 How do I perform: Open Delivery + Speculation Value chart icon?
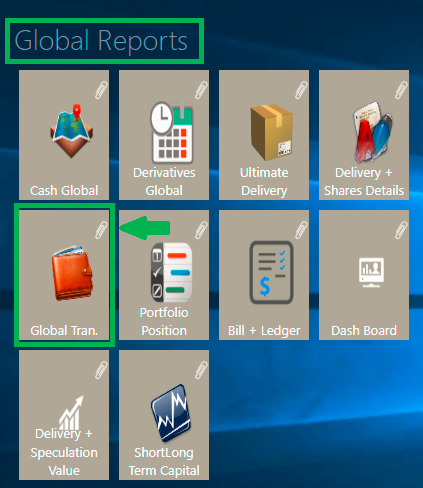point(71,413)
